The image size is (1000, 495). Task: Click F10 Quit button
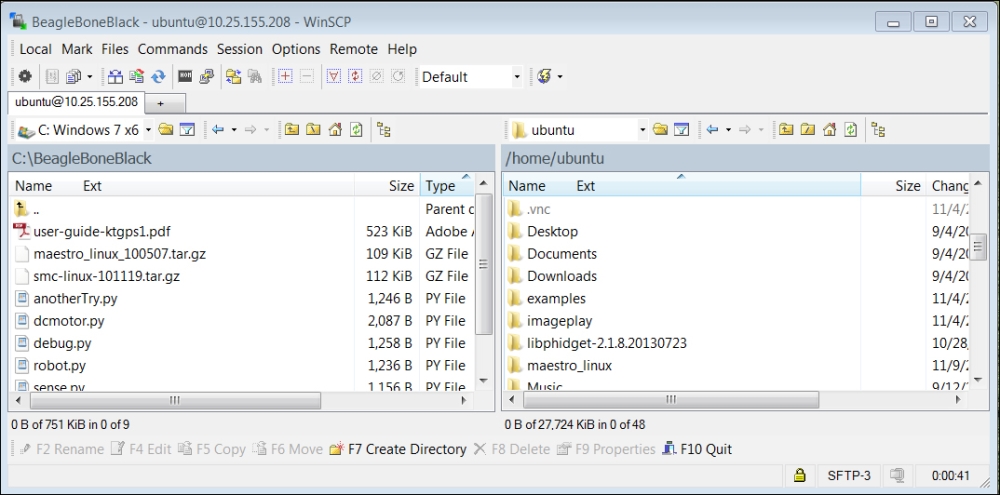(697, 449)
